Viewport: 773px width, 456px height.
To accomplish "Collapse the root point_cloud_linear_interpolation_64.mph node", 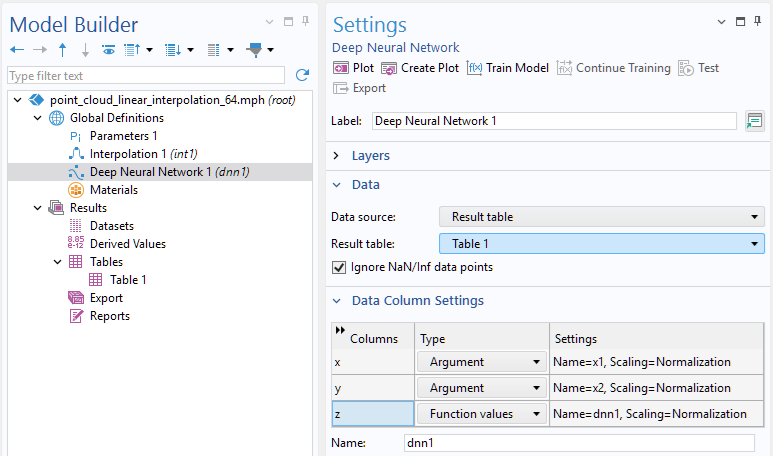I will [18, 100].
